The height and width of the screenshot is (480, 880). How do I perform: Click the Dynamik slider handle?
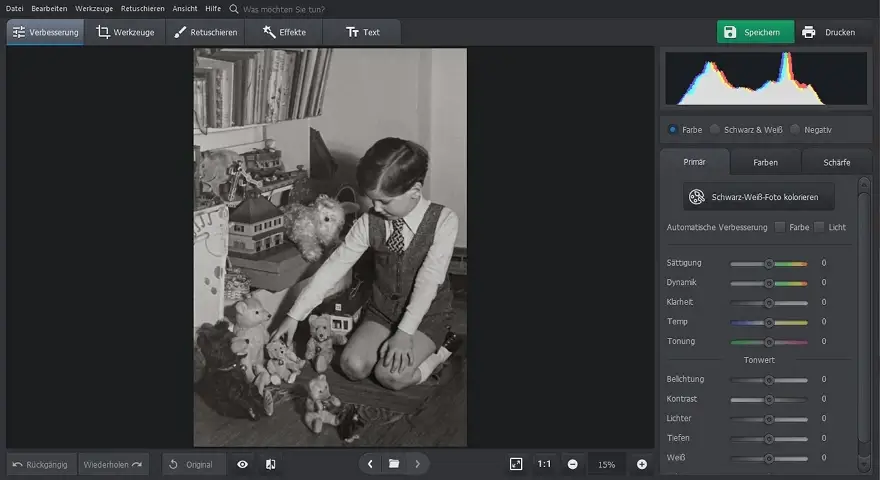769,283
